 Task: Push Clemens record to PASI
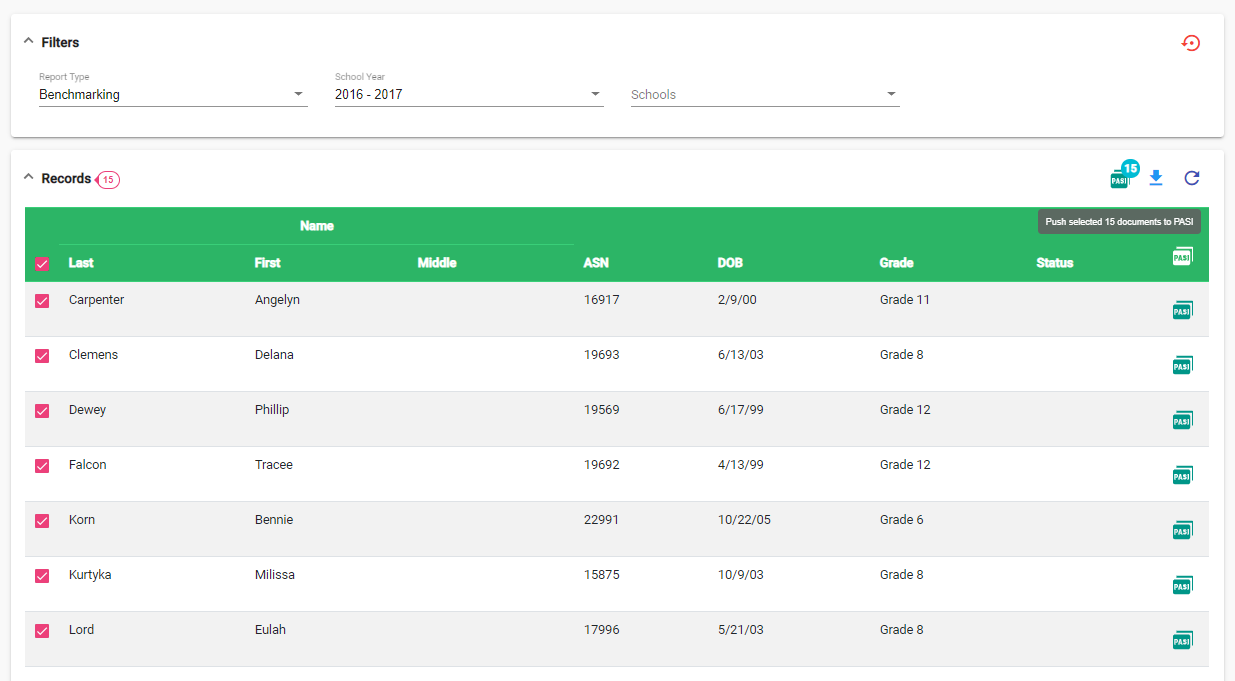tap(1182, 365)
